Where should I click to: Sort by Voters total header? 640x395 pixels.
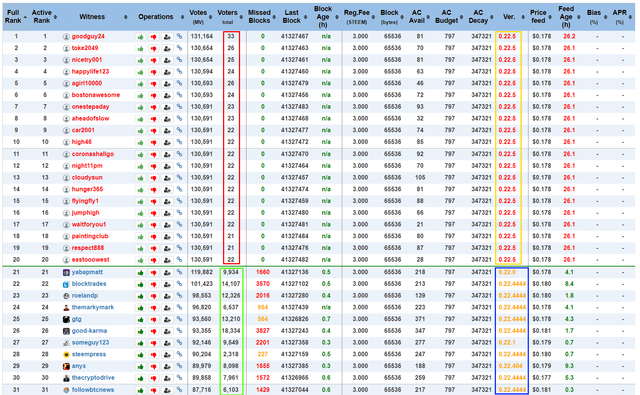coord(229,17)
